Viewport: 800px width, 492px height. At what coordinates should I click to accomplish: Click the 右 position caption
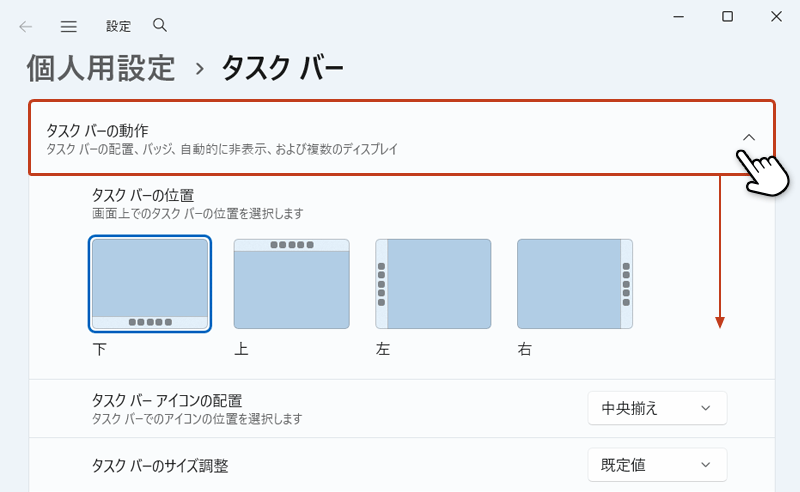pos(525,350)
